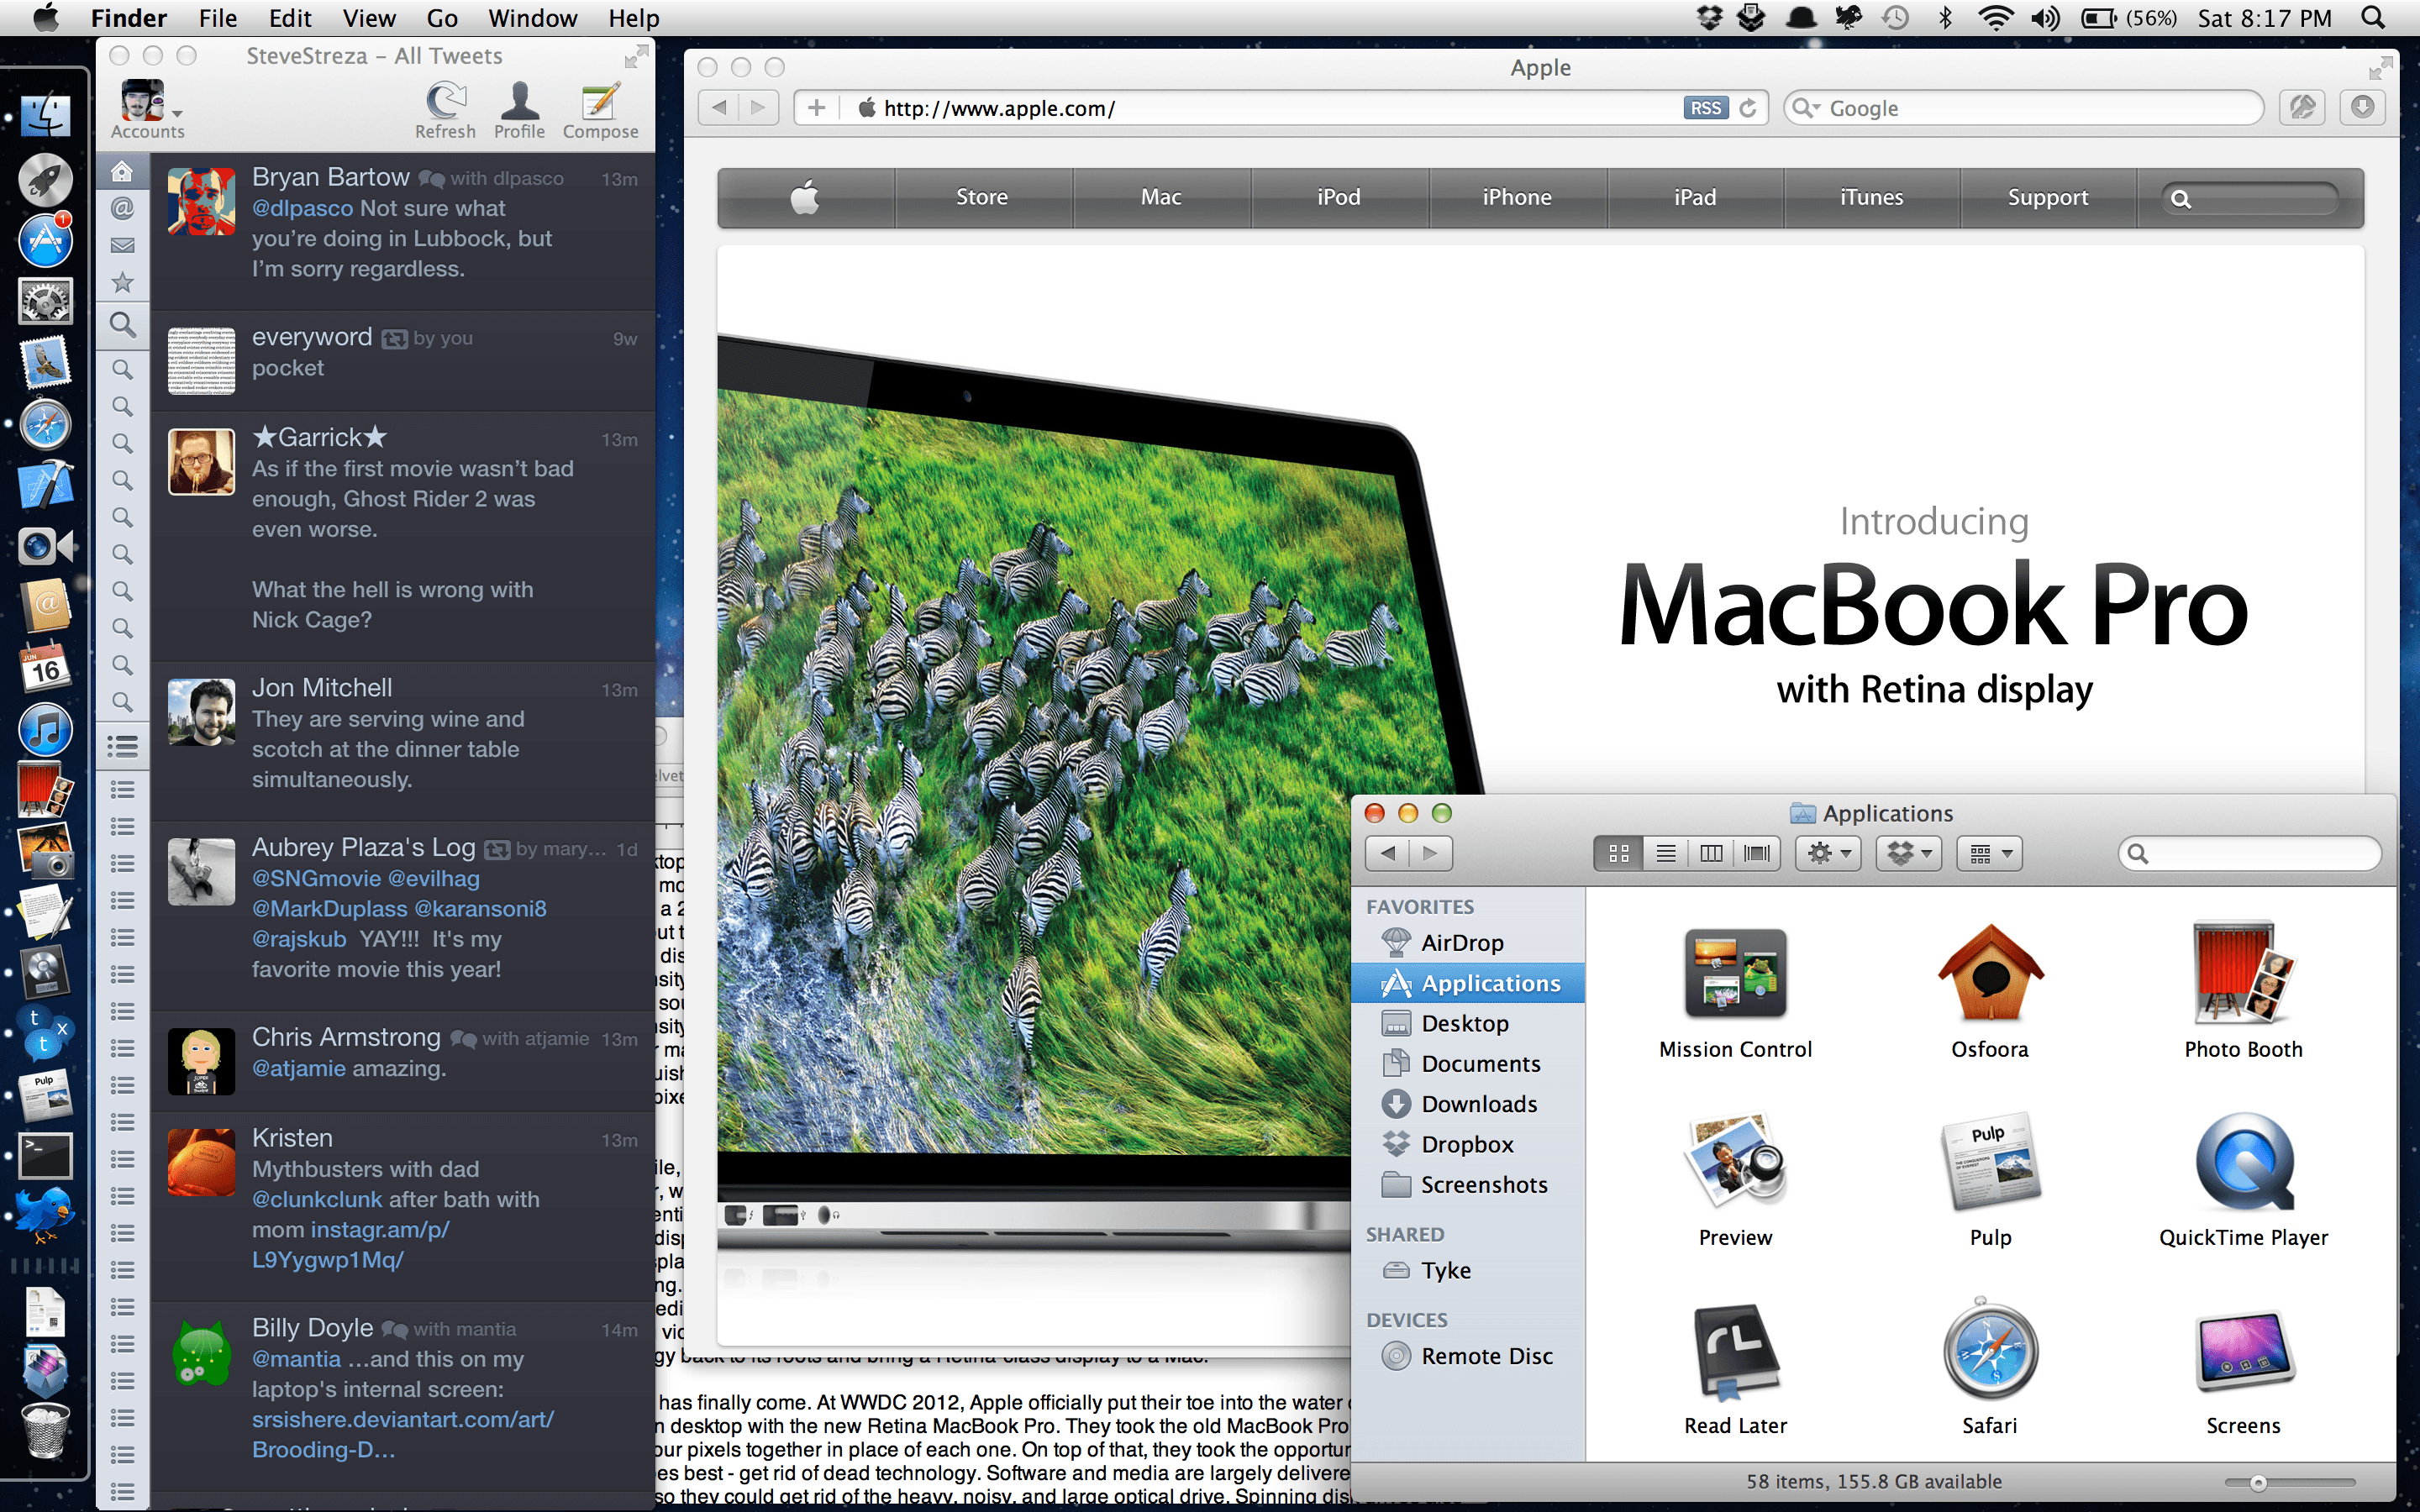
Task: Open iTunes tab on Apple website
Action: [x=1871, y=197]
